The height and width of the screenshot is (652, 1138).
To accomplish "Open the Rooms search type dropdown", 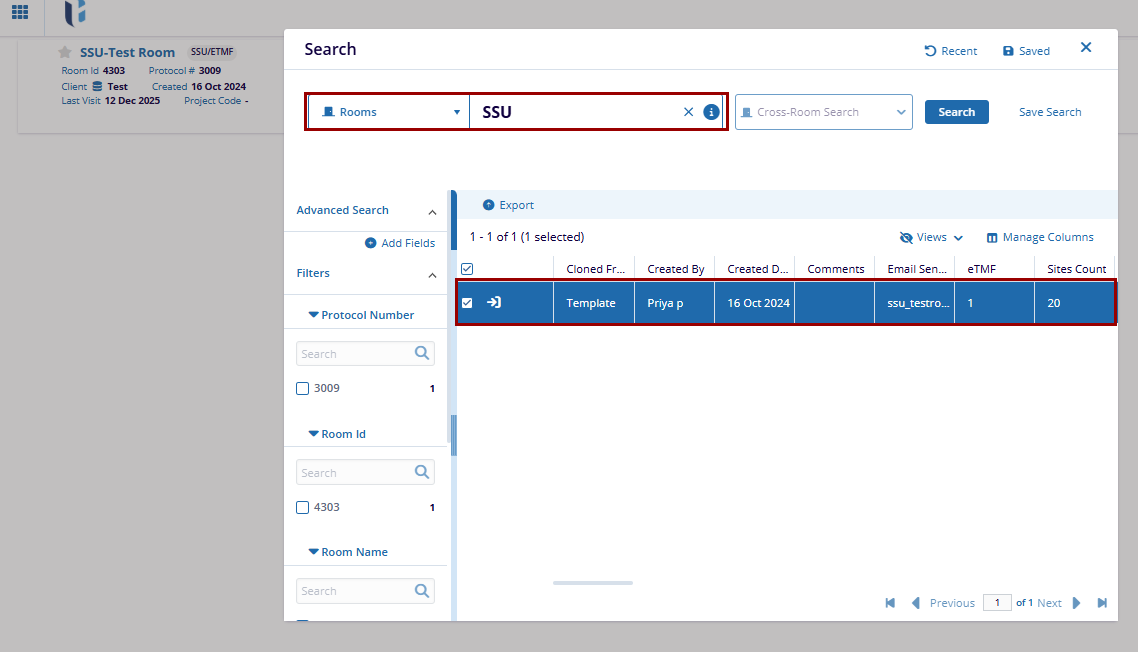I will pyautogui.click(x=388, y=112).
